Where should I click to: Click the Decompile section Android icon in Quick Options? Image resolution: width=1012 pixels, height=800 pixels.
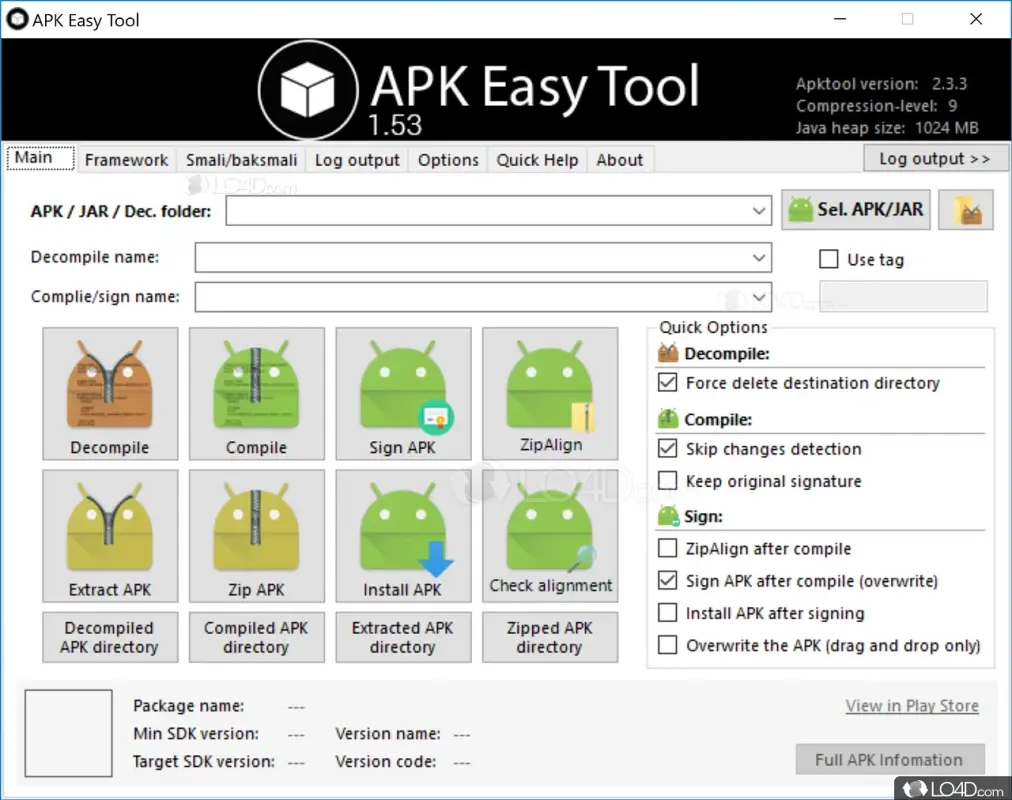pyautogui.click(x=668, y=354)
